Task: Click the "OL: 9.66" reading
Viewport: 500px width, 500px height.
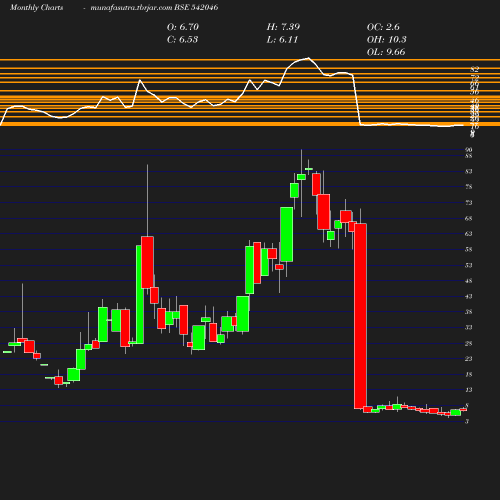Action: click(x=386, y=52)
